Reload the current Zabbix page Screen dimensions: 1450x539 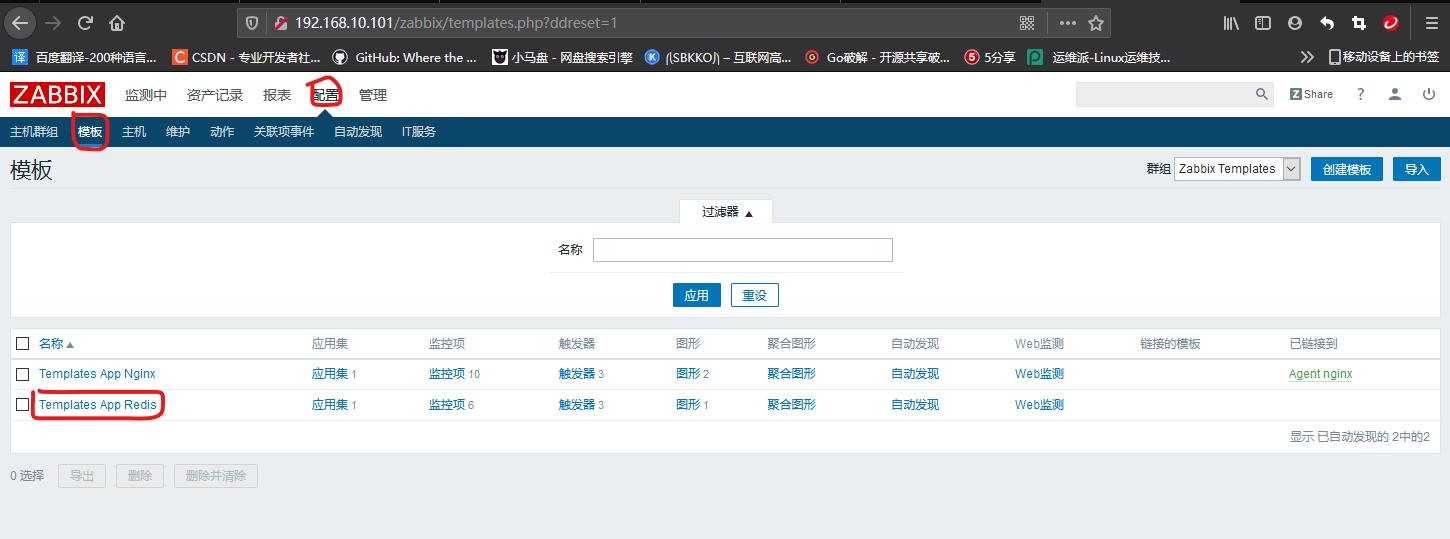[x=85, y=22]
